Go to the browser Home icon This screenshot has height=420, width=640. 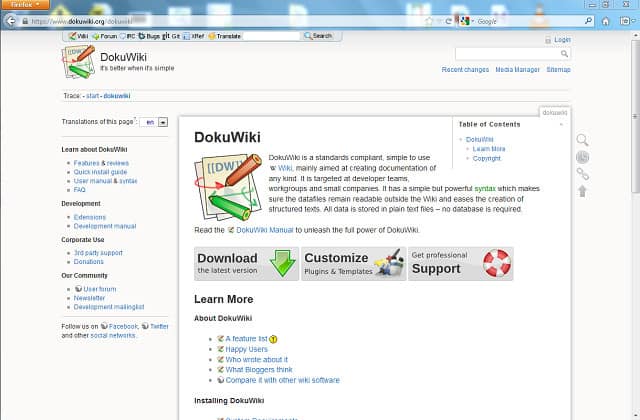pyautogui.click(x=606, y=21)
